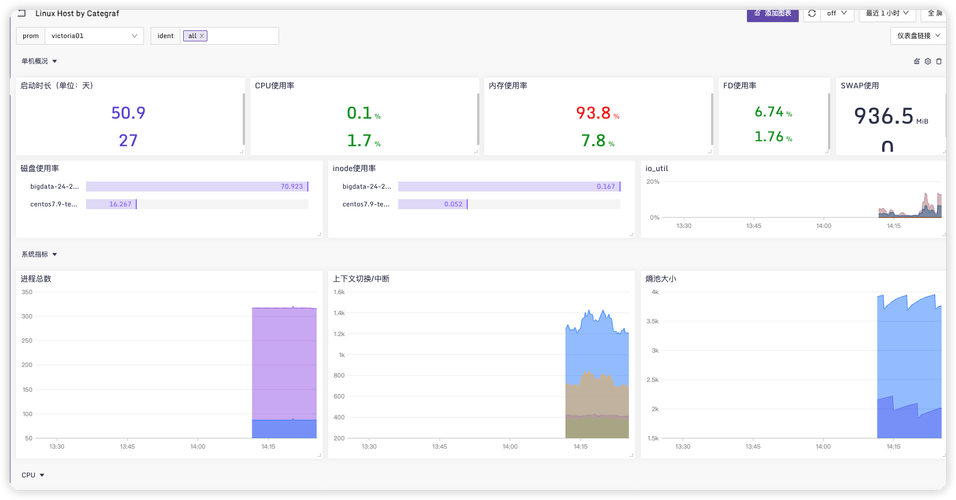The height and width of the screenshot is (500, 956).
Task: Click the tan area in 上下文切换/中断 chart
Action: point(597,396)
